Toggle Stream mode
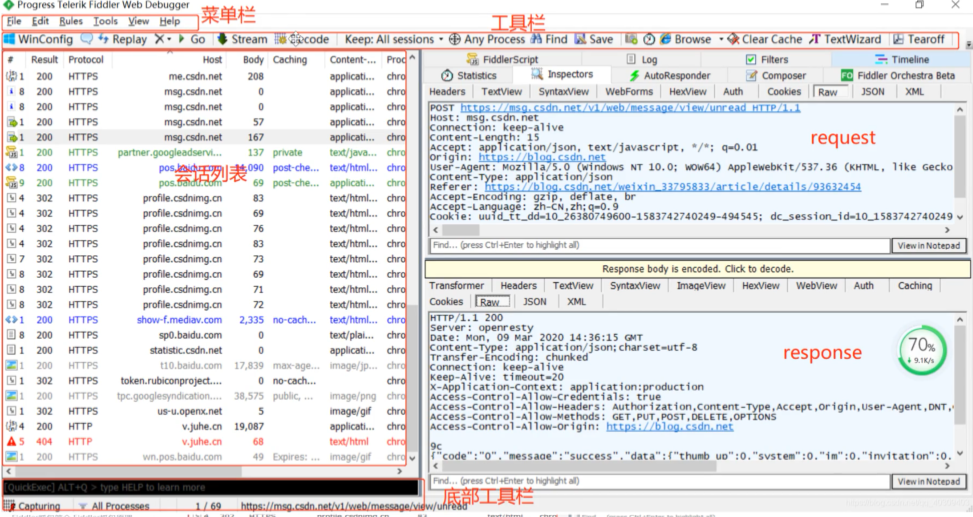The width and height of the screenshot is (973, 517). tap(242, 39)
